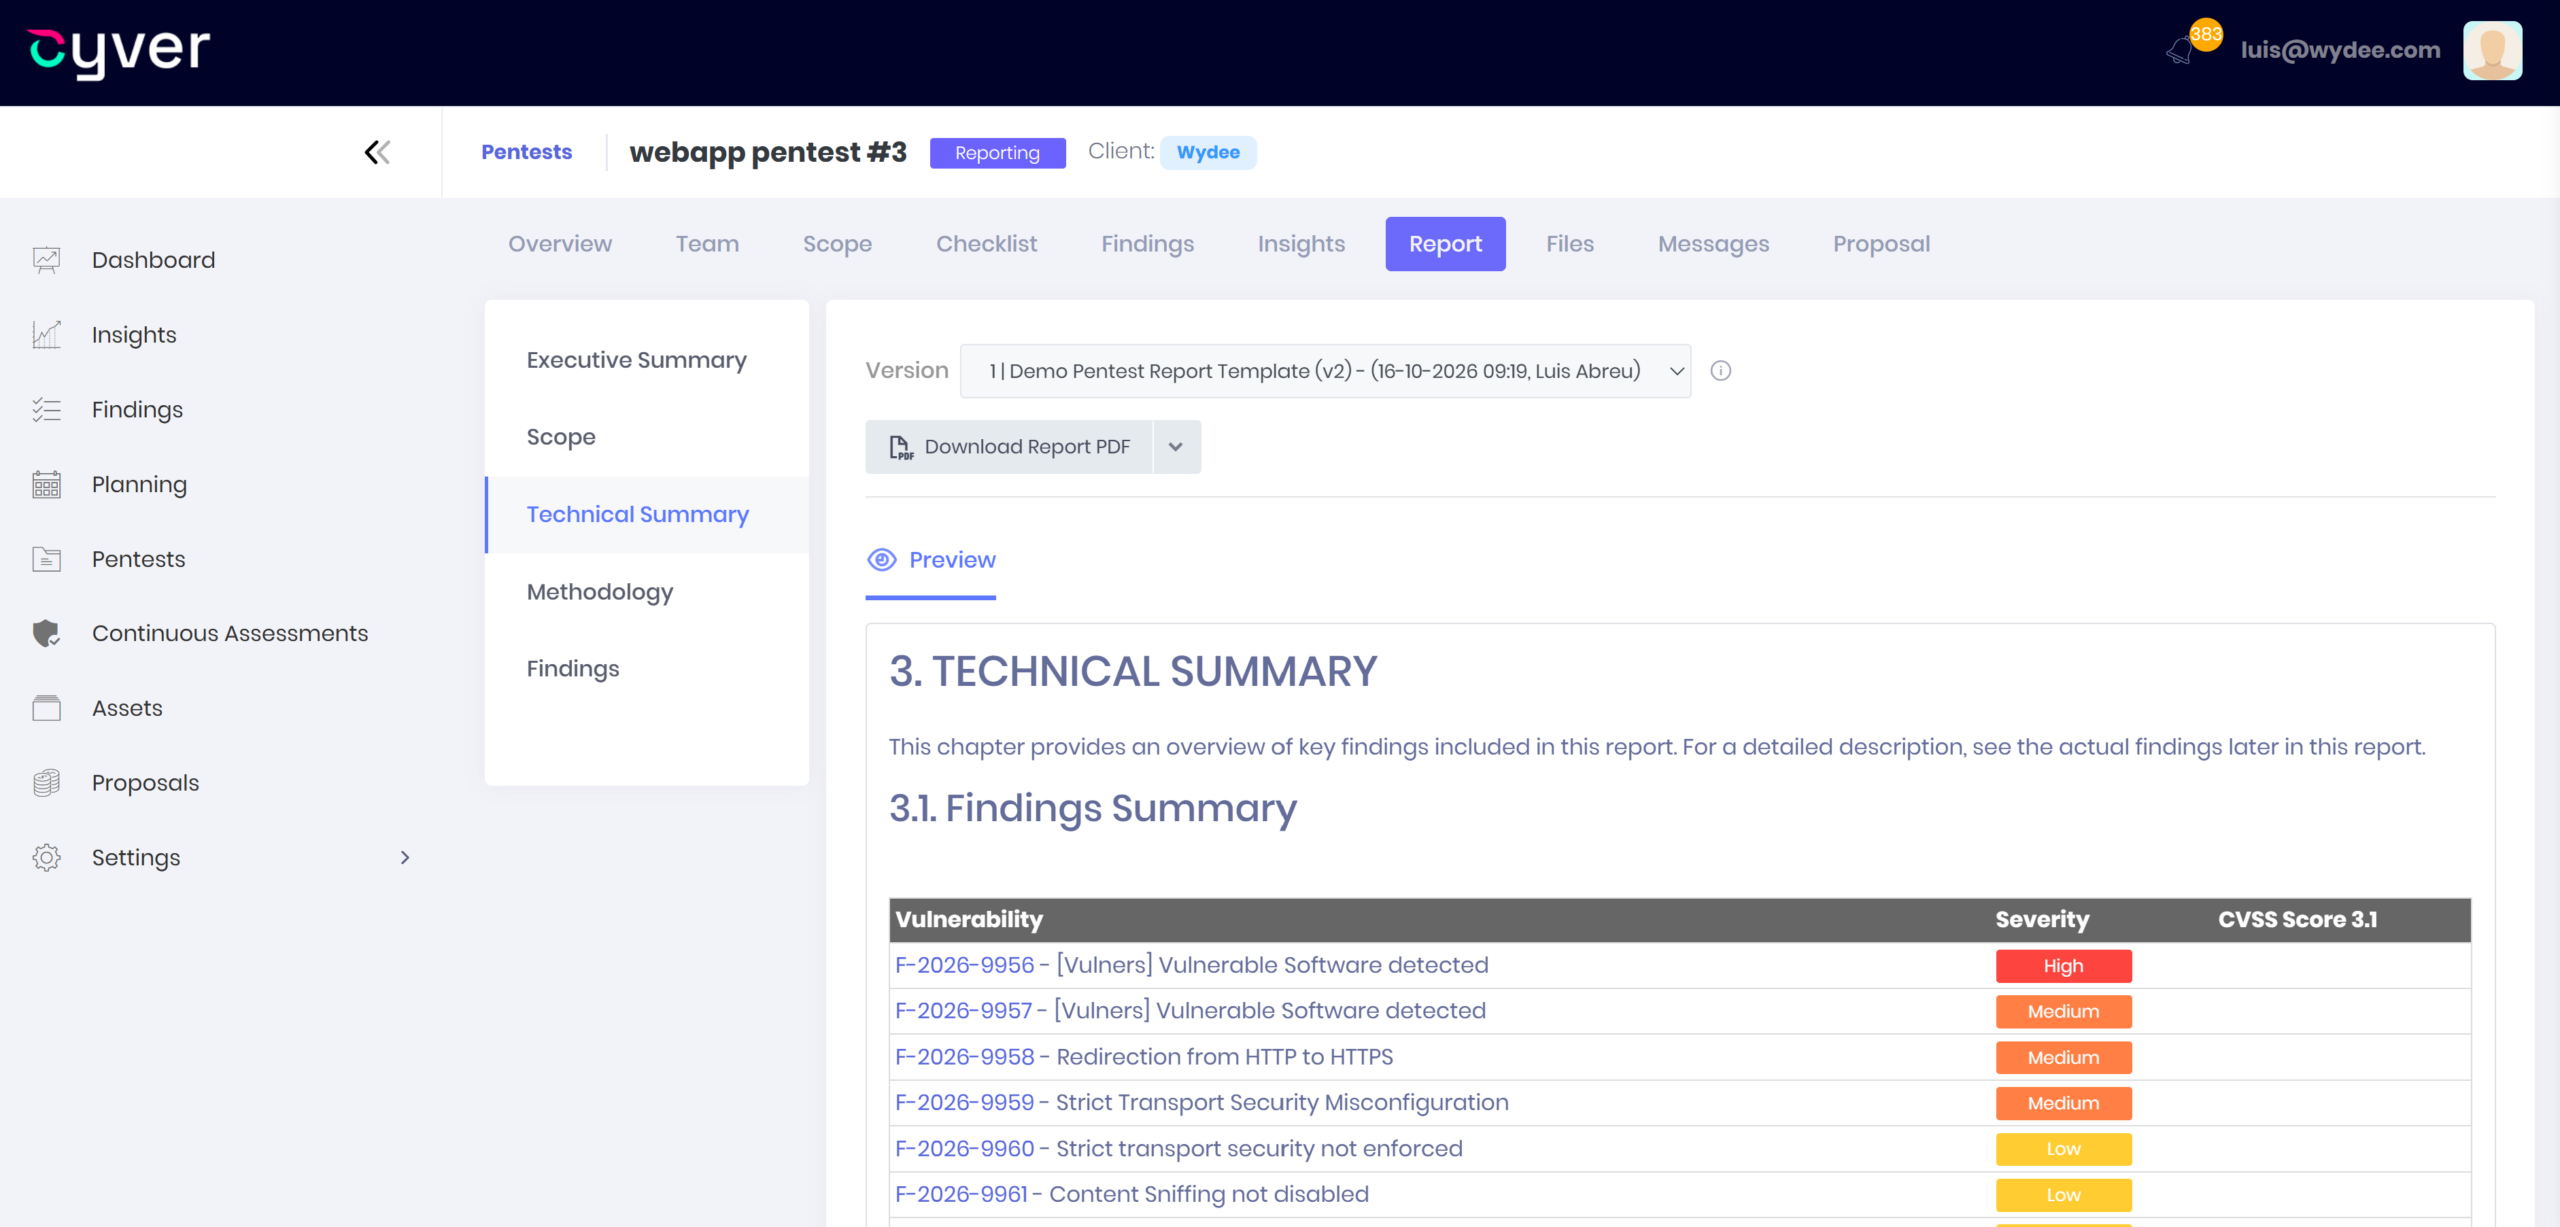Click Download Report PDF button
Image resolution: width=2560 pixels, height=1227 pixels.
click(x=1009, y=447)
